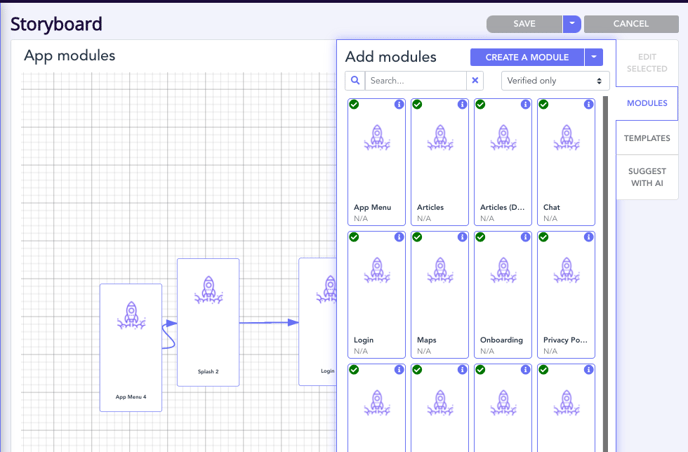Open info icon on Login module card
This screenshot has width=688, height=452.
click(x=399, y=237)
